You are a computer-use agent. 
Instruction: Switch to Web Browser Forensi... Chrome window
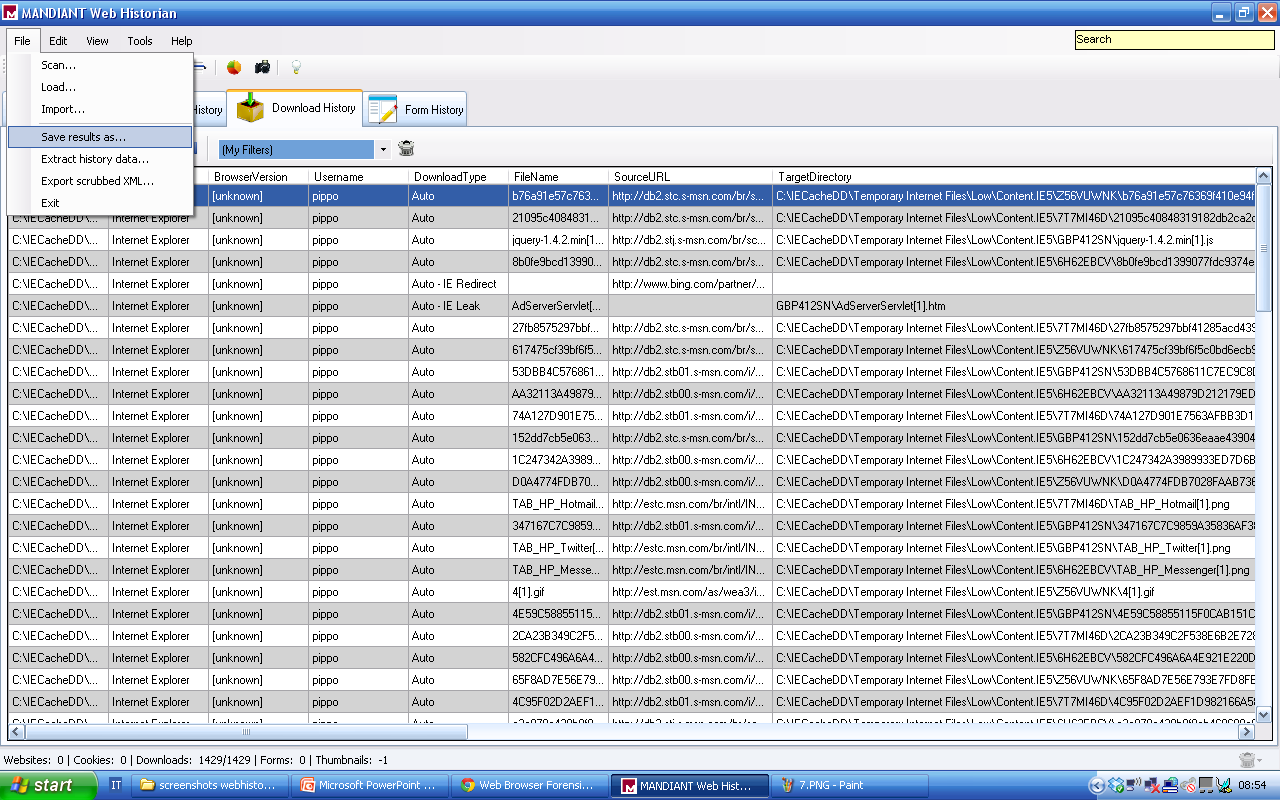pos(529,786)
